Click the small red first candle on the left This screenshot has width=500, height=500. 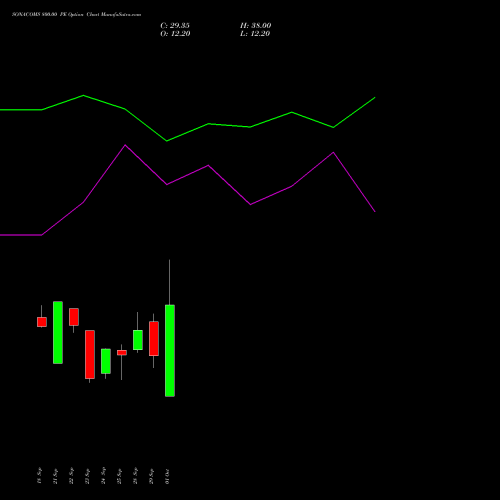pos(42,322)
